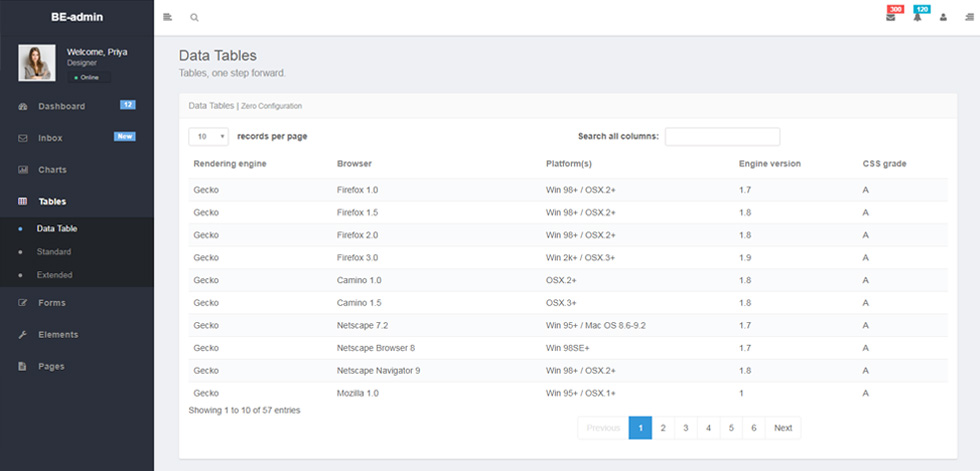The image size is (980, 471).
Task: Sort by Engine version column header
Action: coord(769,164)
